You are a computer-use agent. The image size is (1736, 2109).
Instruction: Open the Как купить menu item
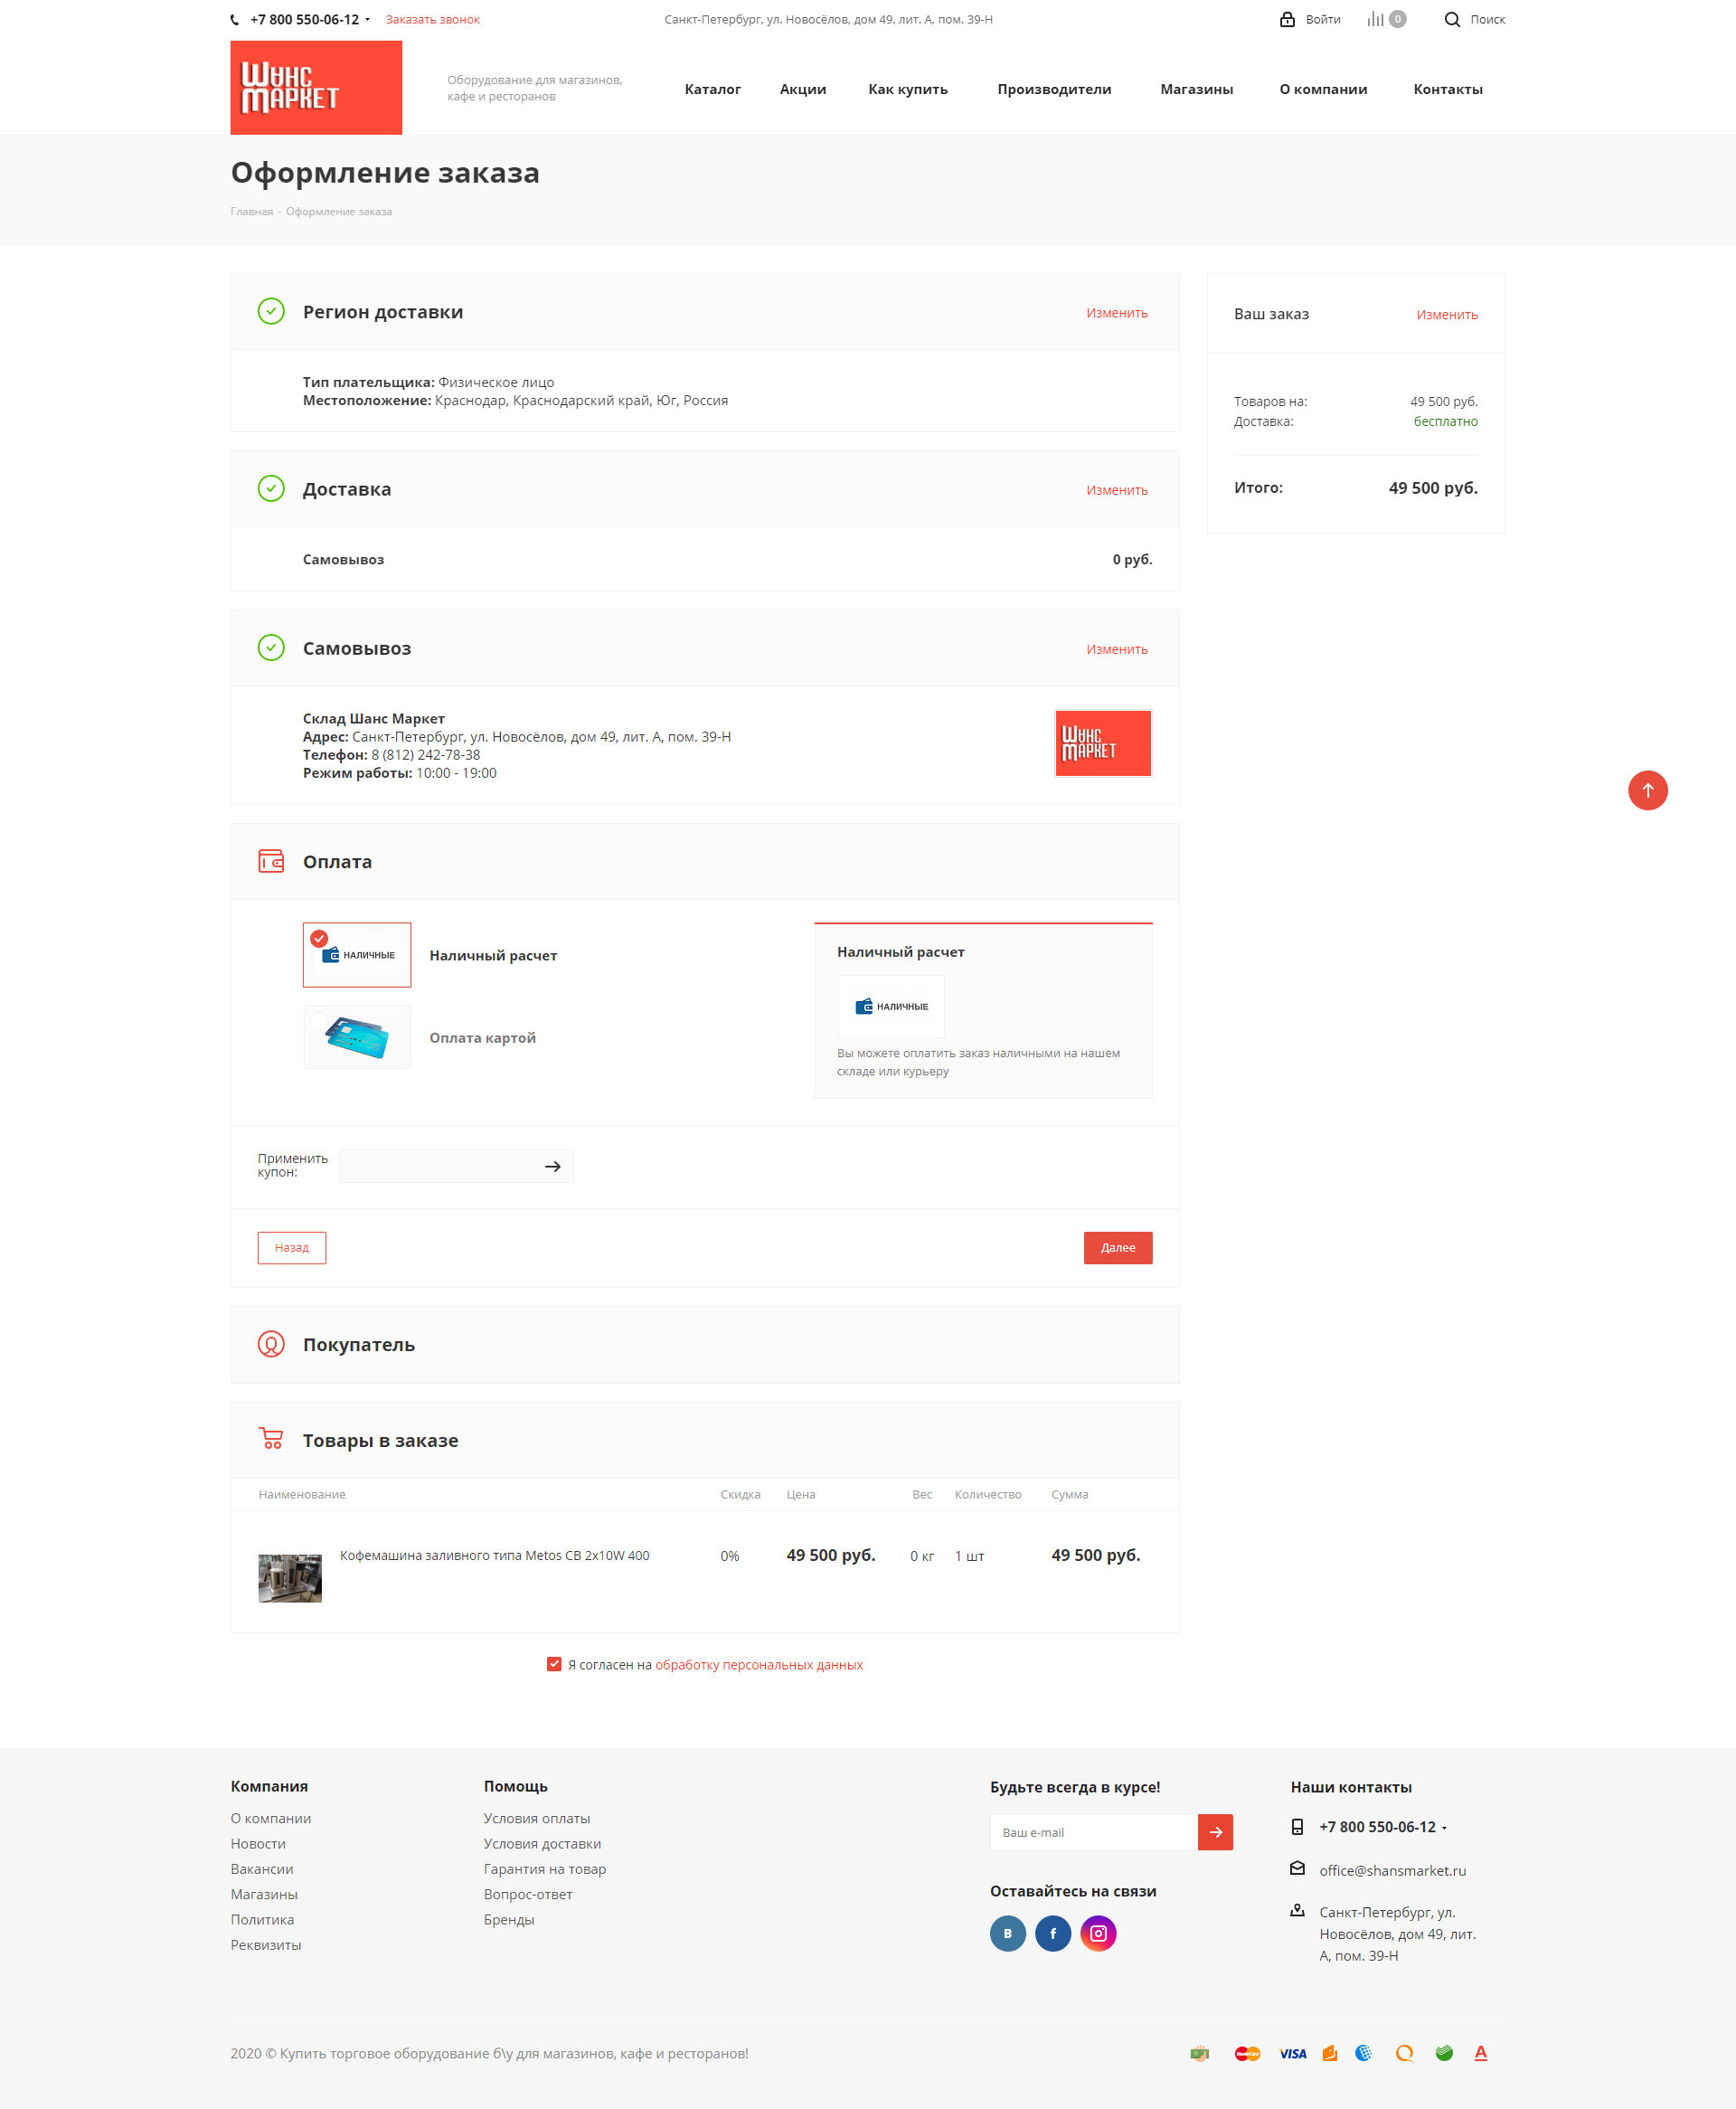[908, 89]
